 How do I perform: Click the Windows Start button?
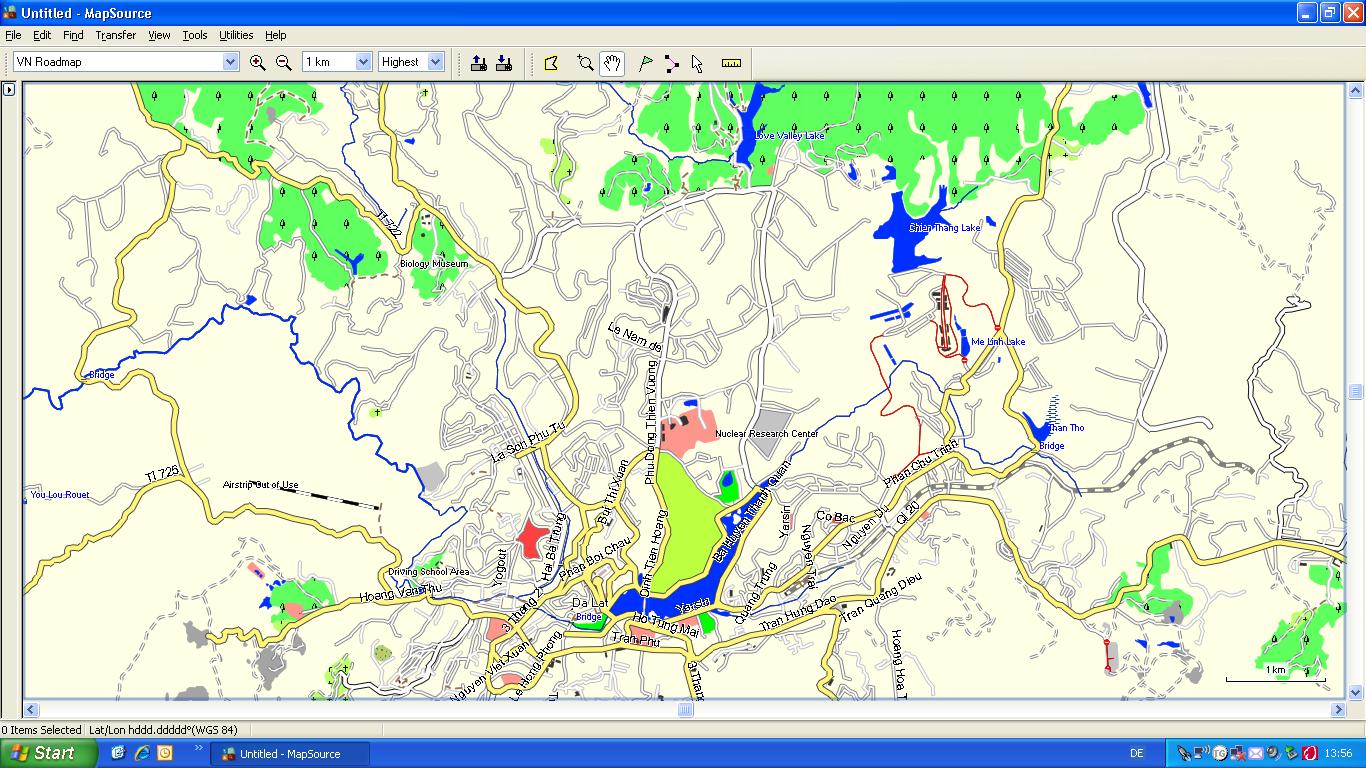pyautogui.click(x=48, y=753)
